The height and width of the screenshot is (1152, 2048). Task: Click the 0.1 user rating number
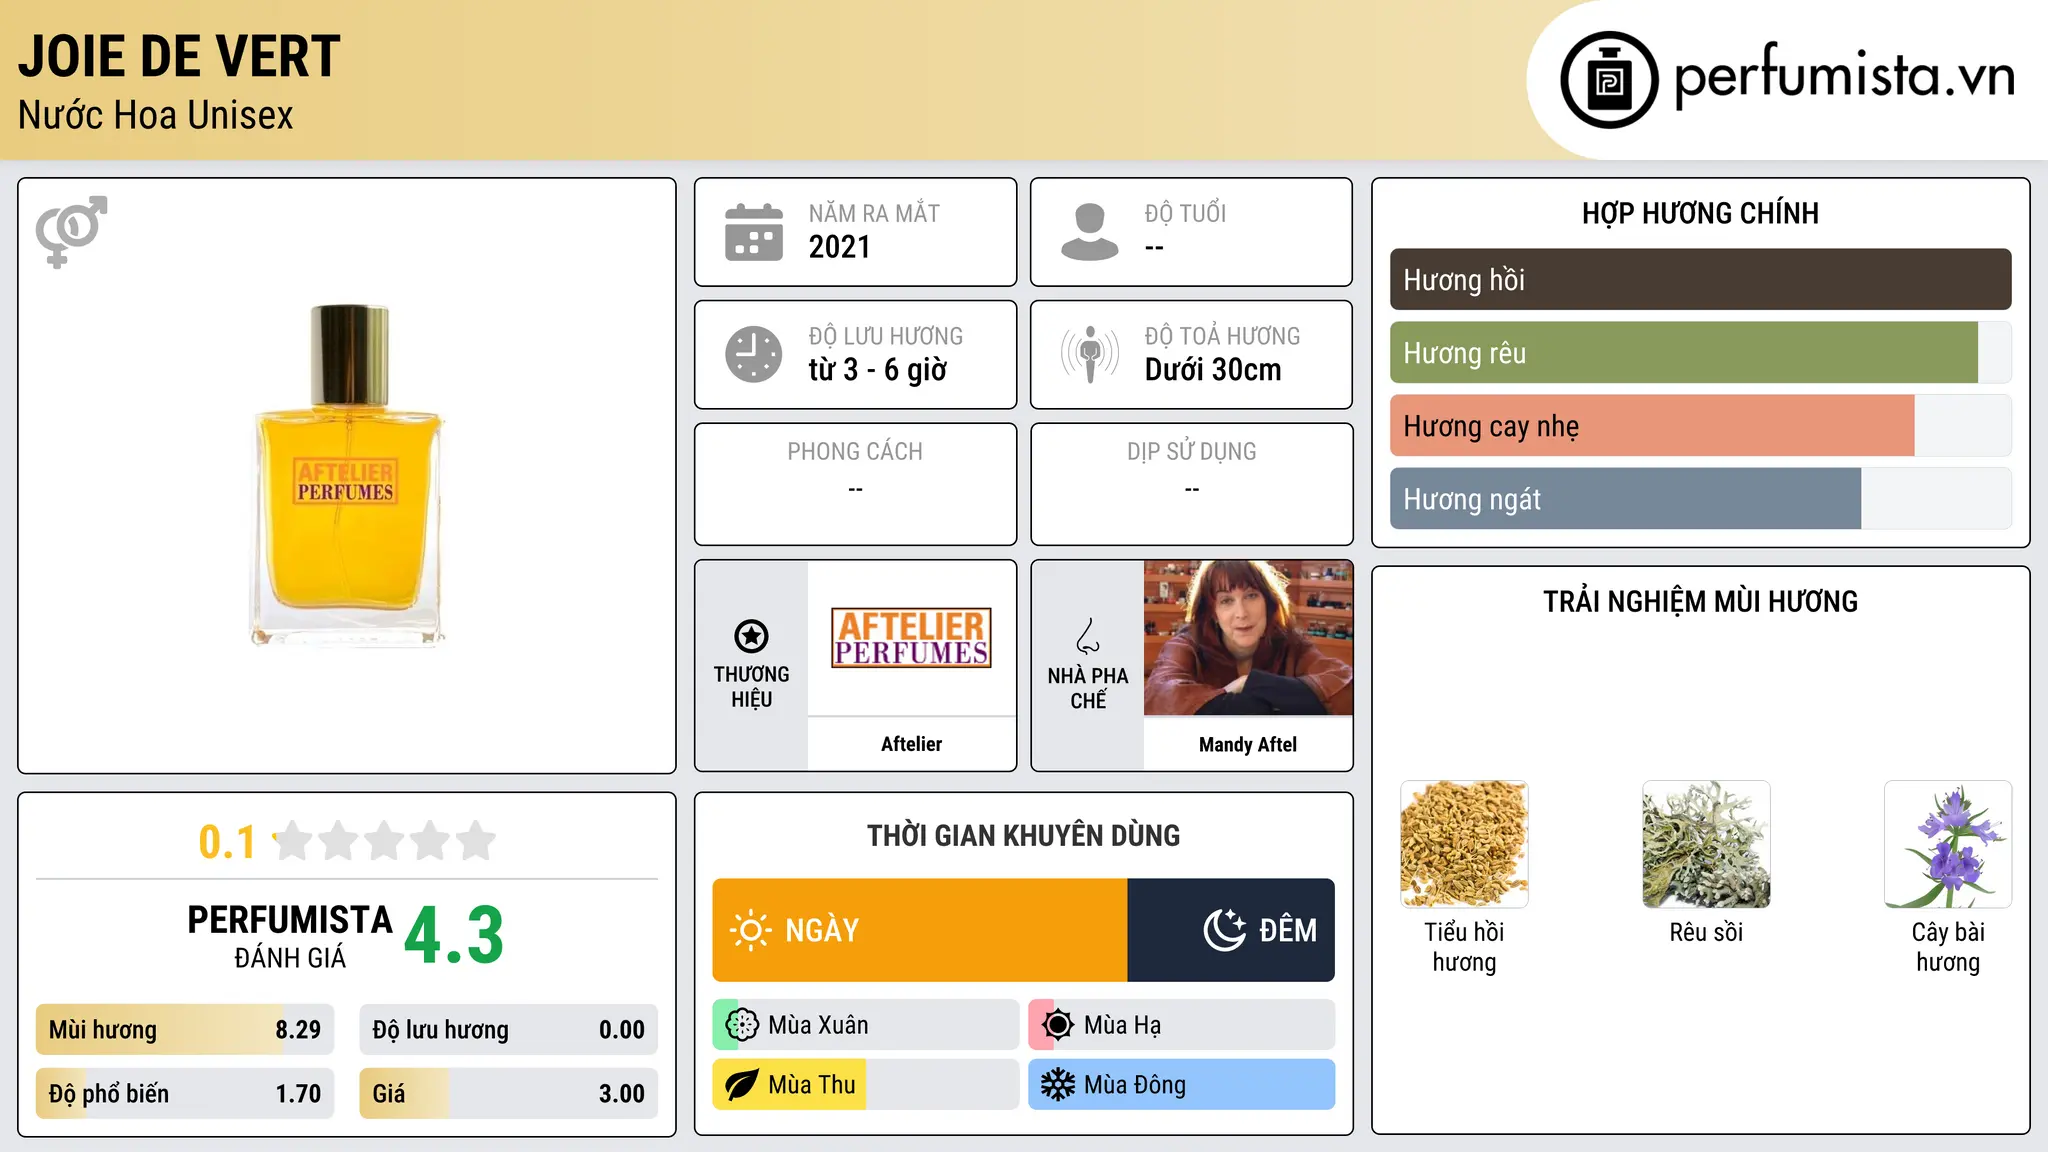click(x=227, y=842)
